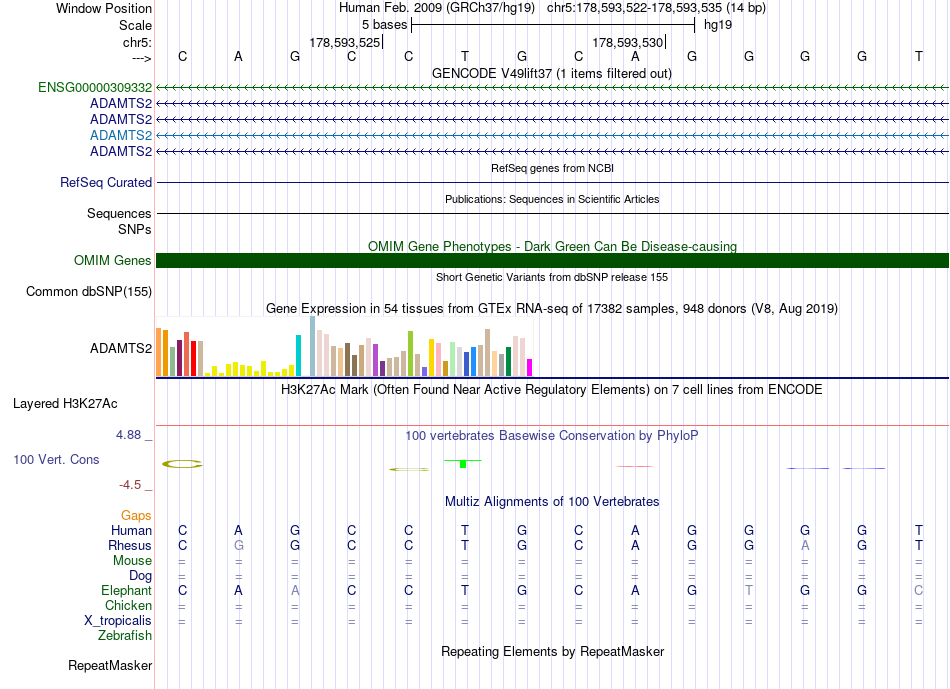Click the Elephant species row label

coord(127,590)
